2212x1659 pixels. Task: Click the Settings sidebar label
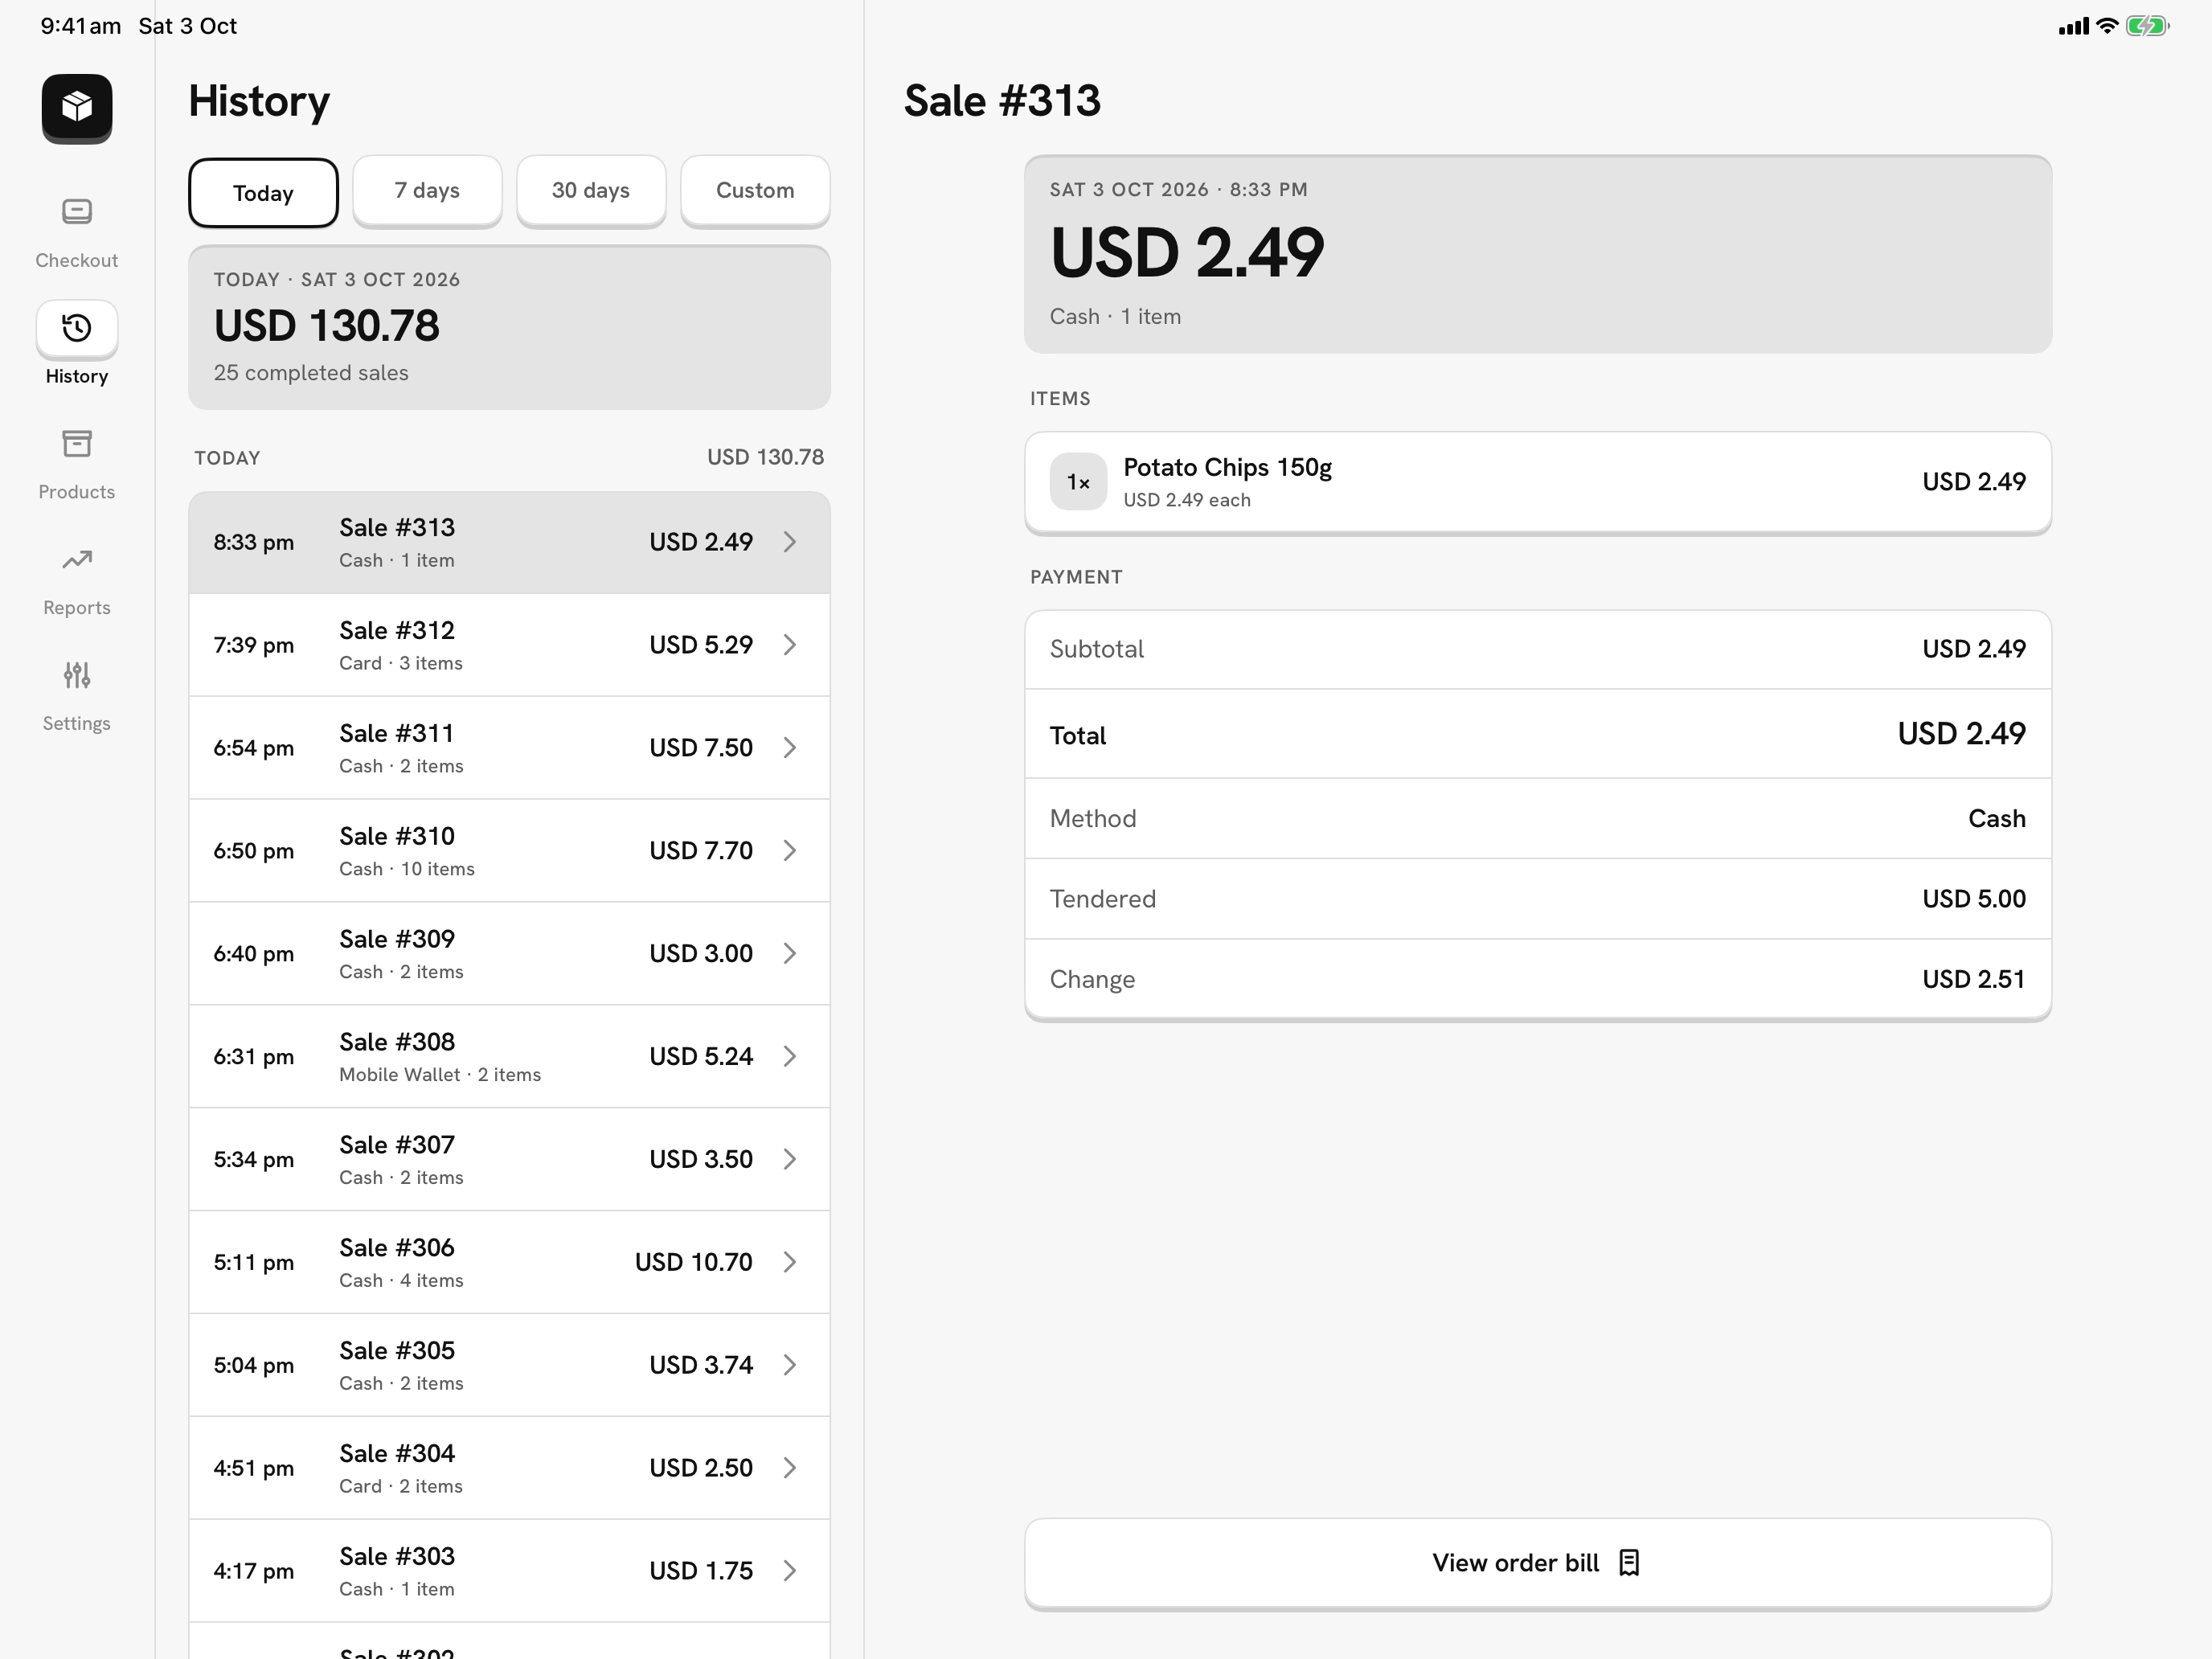coord(77,724)
